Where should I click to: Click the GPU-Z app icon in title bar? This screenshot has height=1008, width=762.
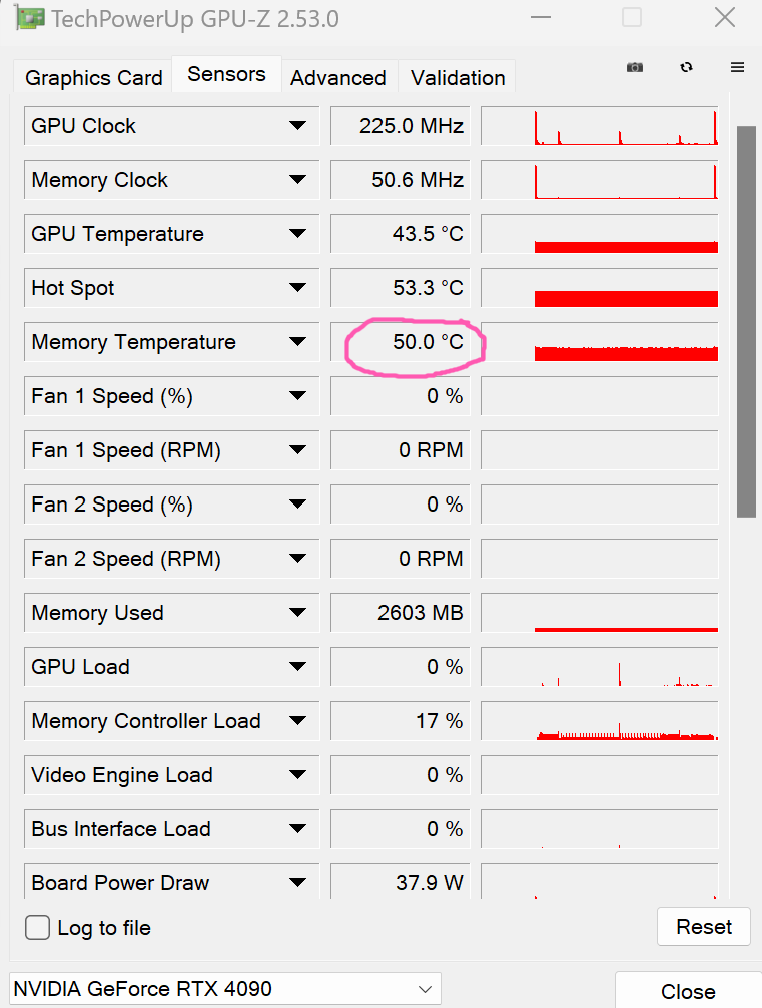[30, 18]
